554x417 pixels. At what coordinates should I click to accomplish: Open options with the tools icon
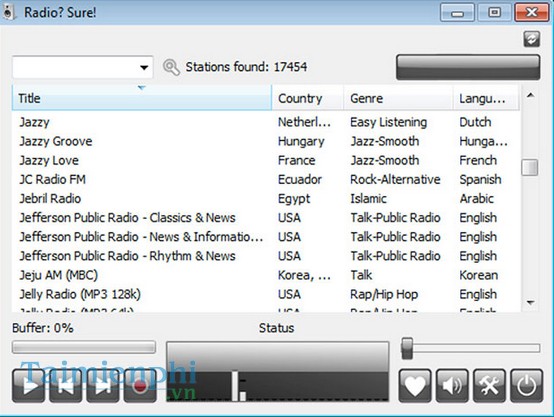[489, 386]
